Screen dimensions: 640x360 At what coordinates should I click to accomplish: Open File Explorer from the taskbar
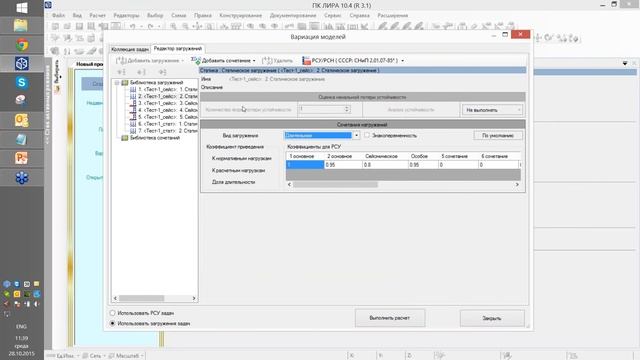pyautogui.click(x=21, y=25)
